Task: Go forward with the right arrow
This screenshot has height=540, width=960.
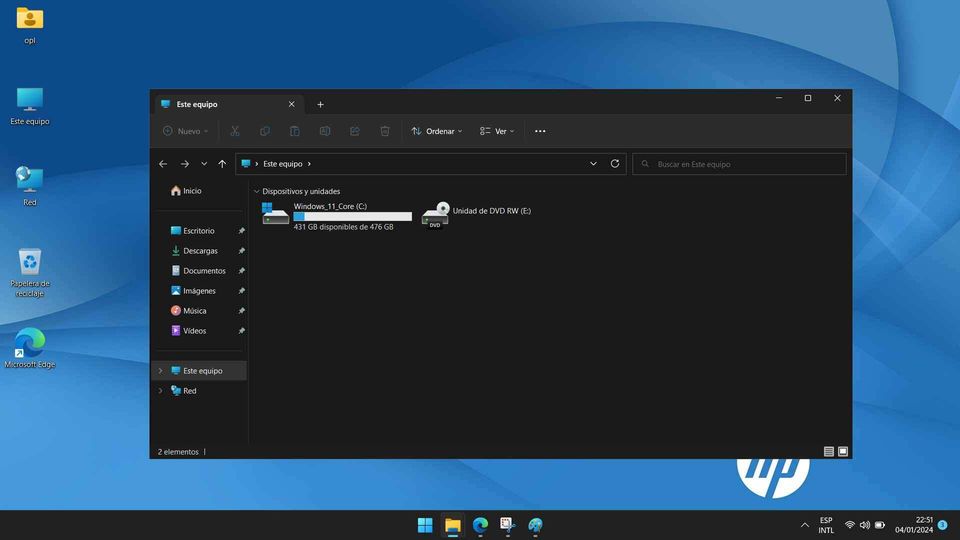Action: tap(184, 164)
